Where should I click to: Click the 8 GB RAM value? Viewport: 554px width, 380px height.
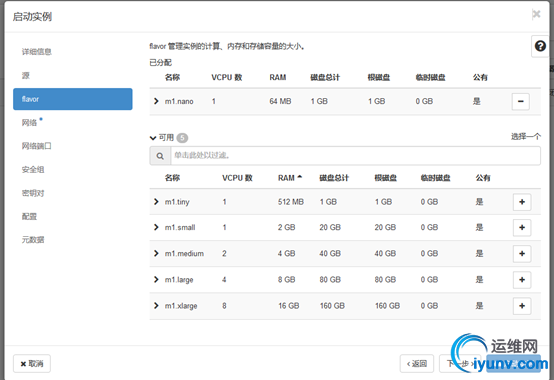(286, 280)
